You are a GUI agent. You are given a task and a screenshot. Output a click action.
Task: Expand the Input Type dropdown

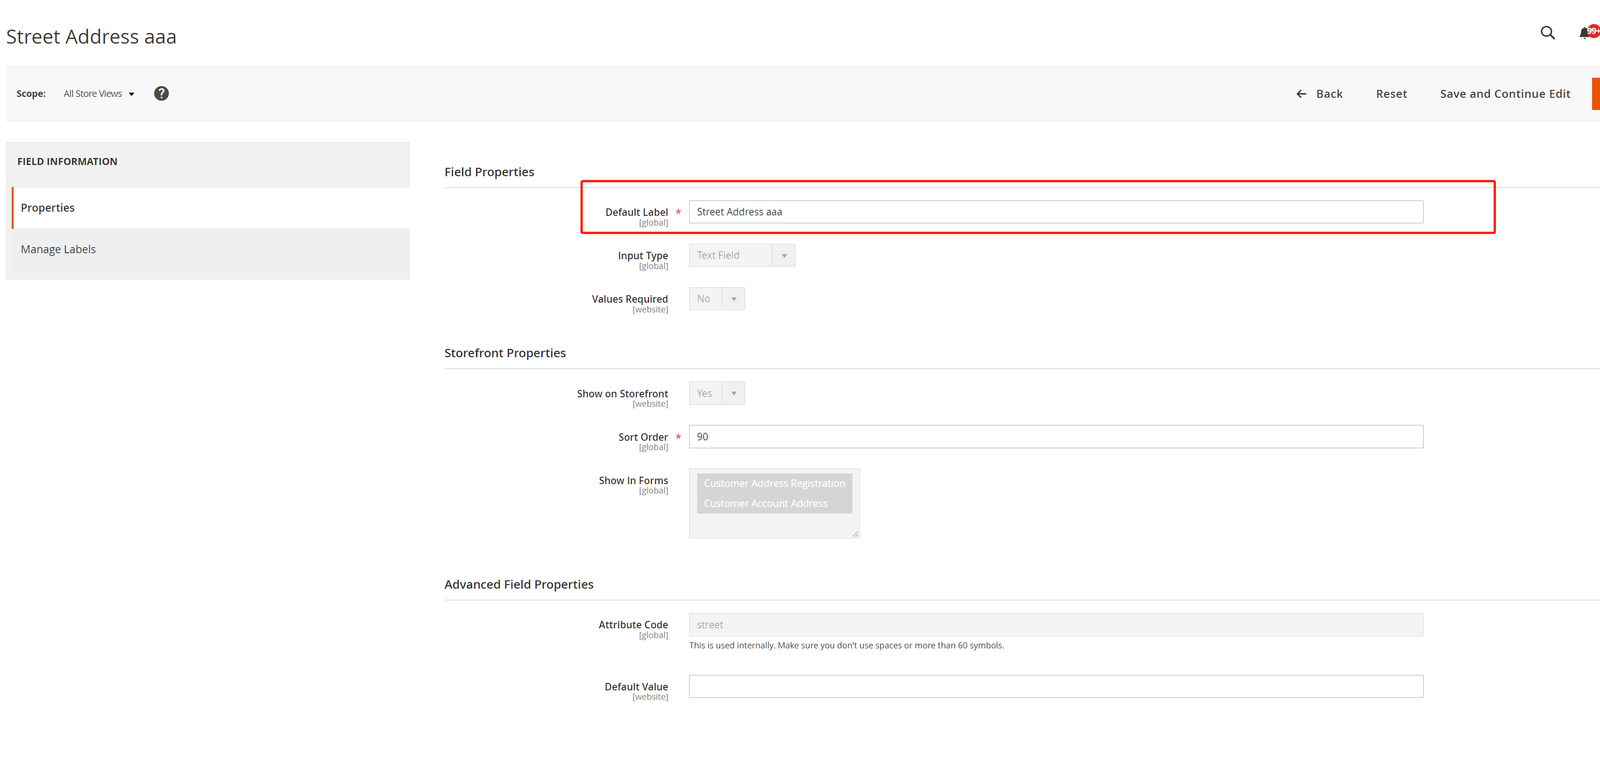(x=742, y=255)
